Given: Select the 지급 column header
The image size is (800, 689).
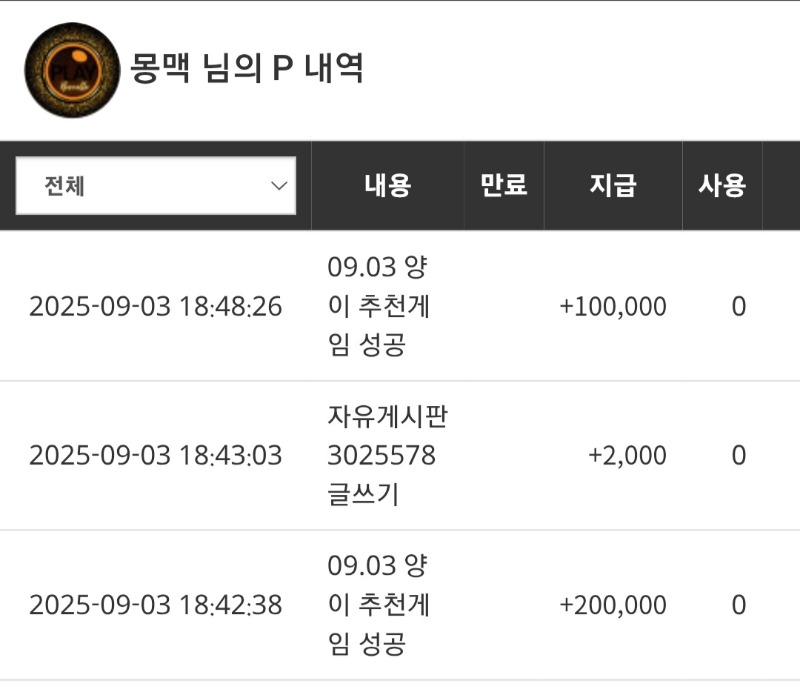Looking at the screenshot, I should [613, 185].
